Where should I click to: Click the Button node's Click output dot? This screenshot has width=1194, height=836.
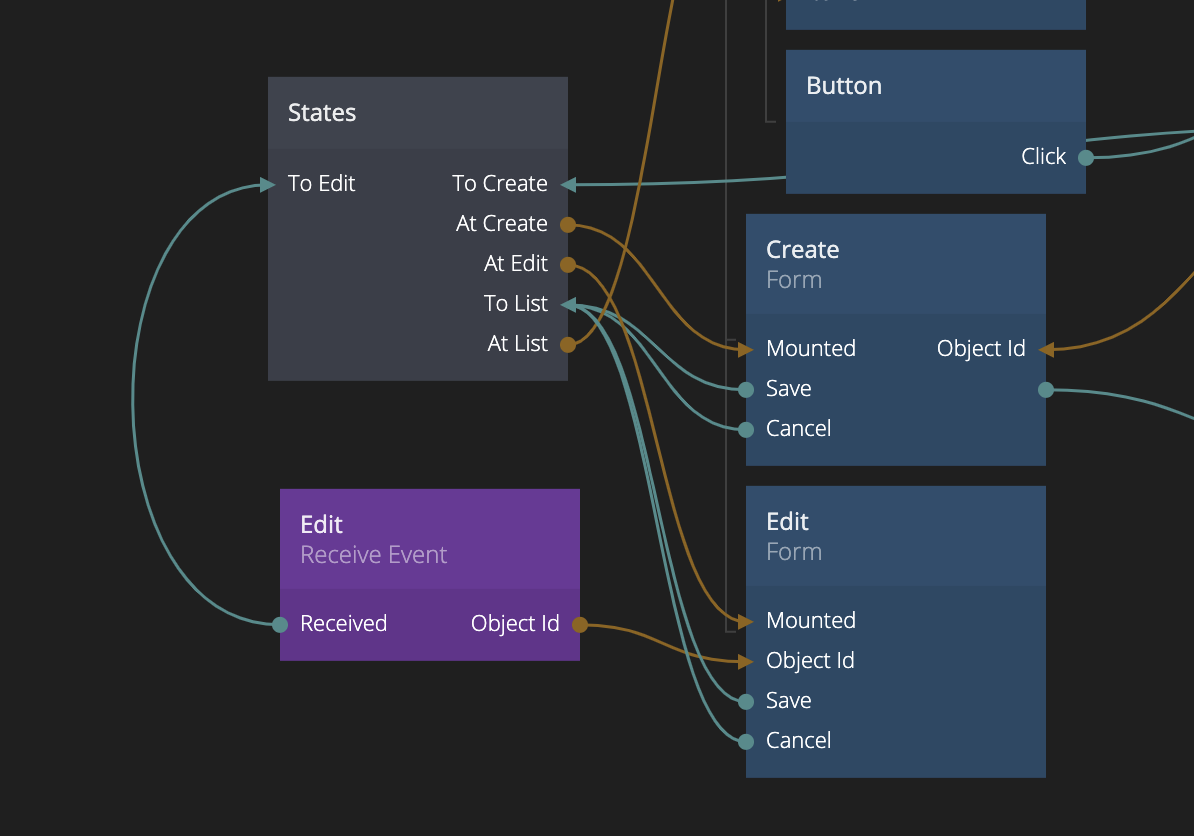point(1086,157)
